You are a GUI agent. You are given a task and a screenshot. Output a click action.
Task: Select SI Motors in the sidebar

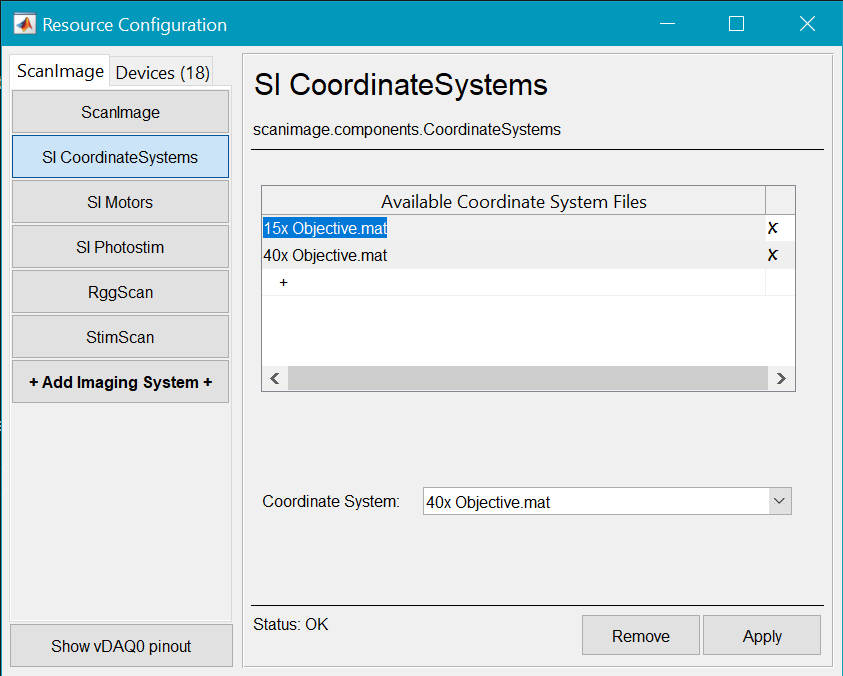coord(120,202)
